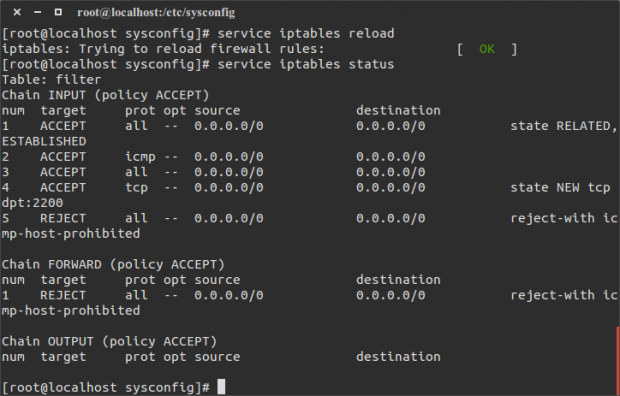
Task: Maximize the terminal window
Action: tap(58, 12)
